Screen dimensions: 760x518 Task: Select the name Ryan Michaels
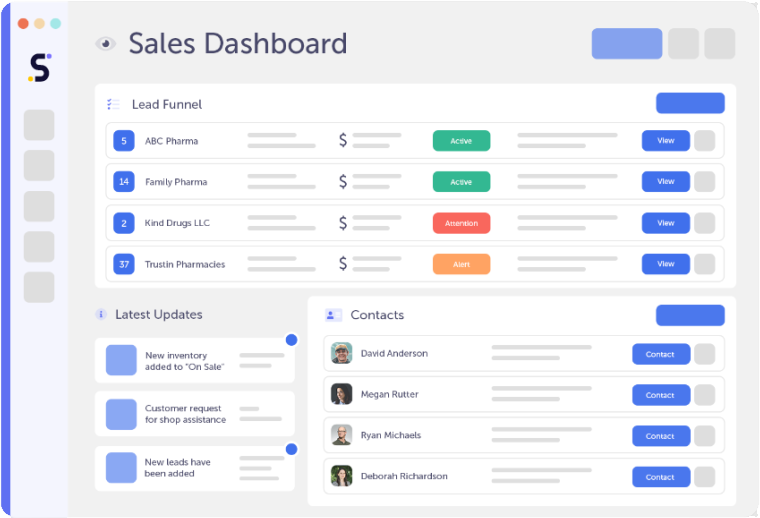coord(391,435)
